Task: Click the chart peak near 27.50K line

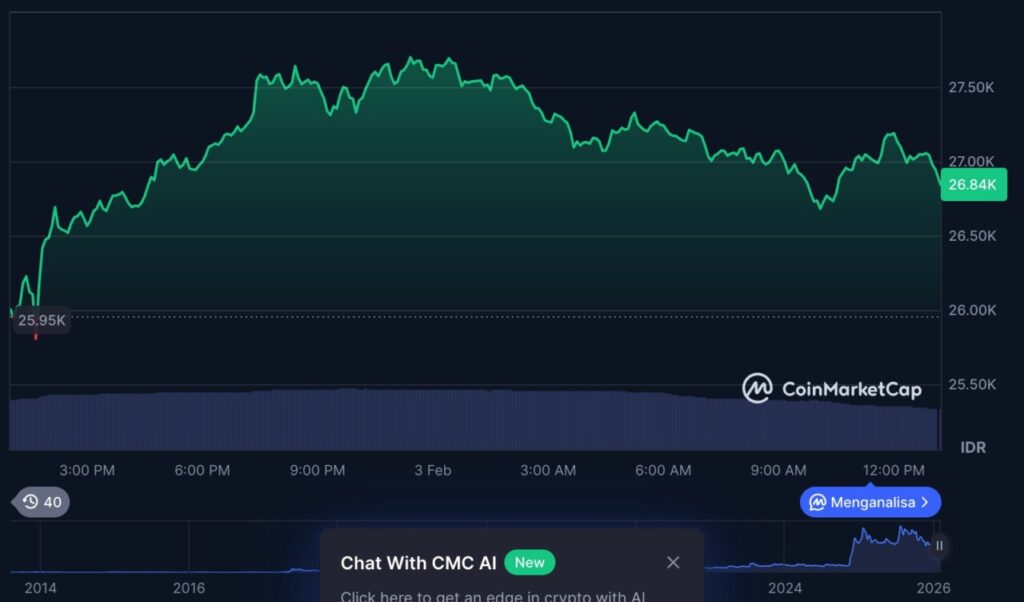Action: (x=412, y=60)
